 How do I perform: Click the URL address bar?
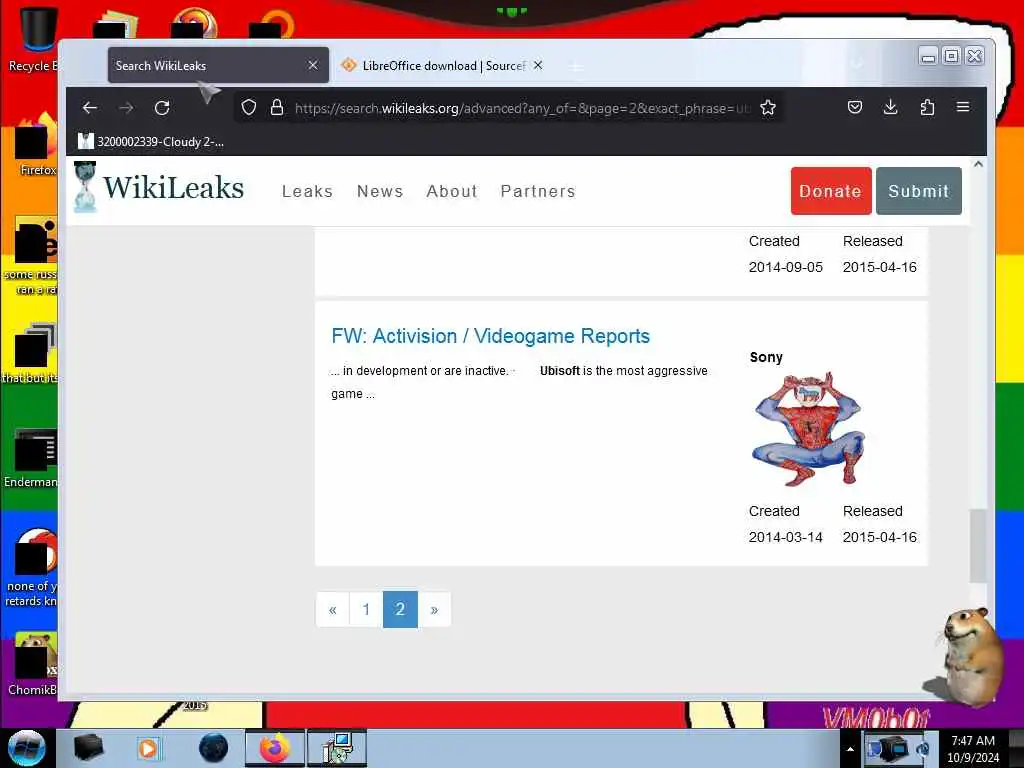[509, 108]
